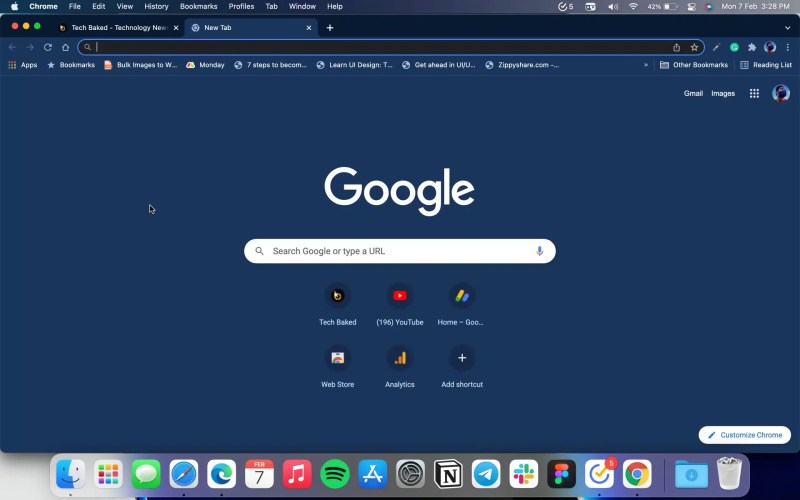Open the Web Store shortcut
Screen dimensions: 800x500
point(337,367)
